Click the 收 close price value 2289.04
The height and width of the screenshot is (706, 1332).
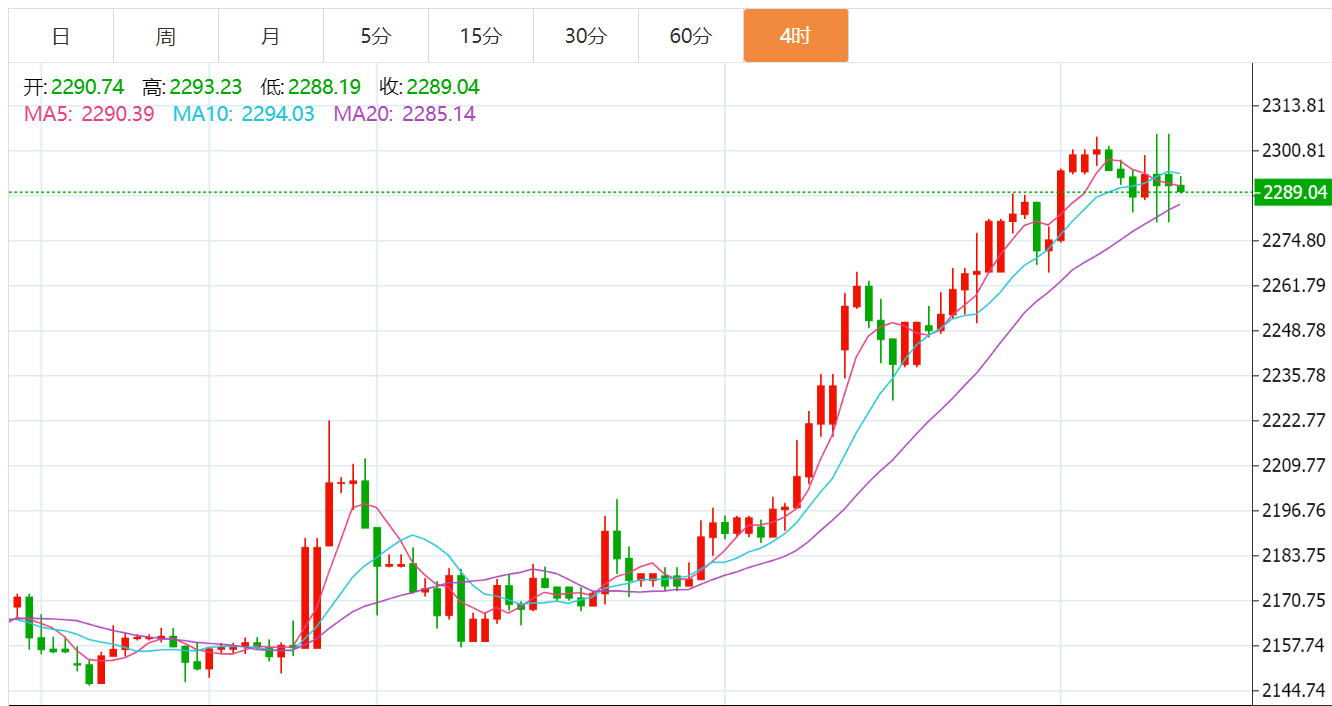pos(443,87)
